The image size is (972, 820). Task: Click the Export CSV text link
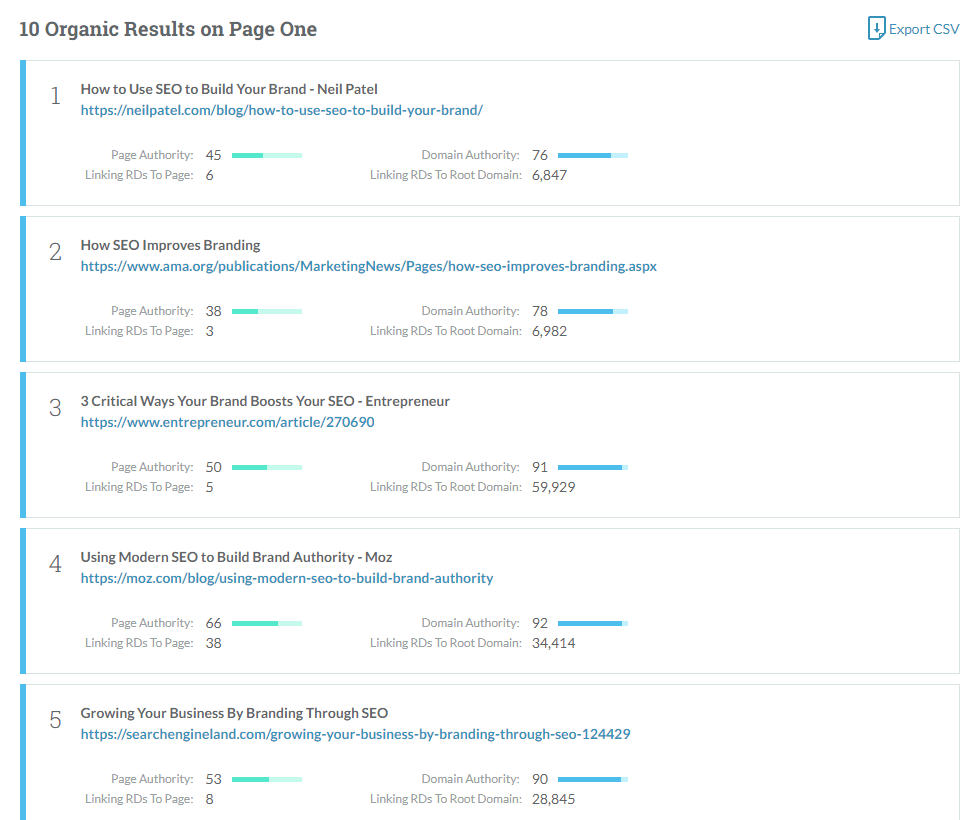(x=924, y=29)
